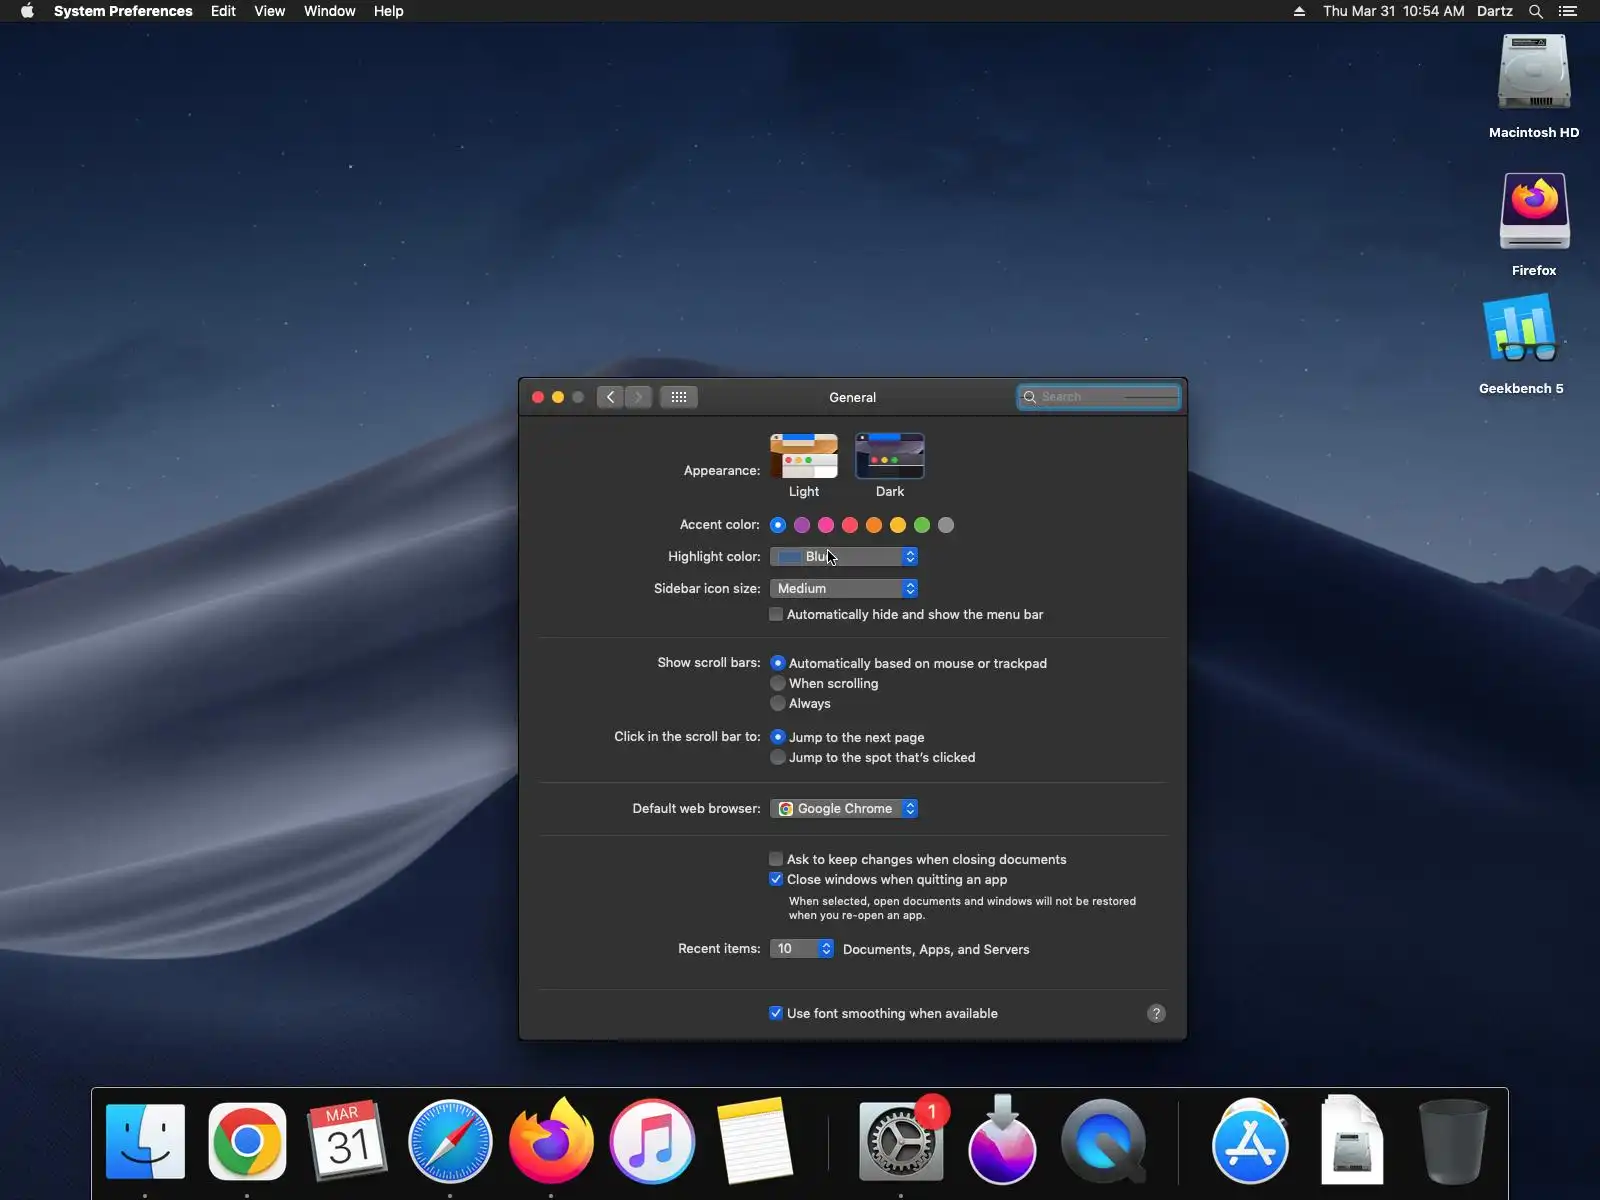Image resolution: width=1600 pixels, height=1200 pixels.
Task: Open the Highlight color dropdown
Action: [x=844, y=556]
